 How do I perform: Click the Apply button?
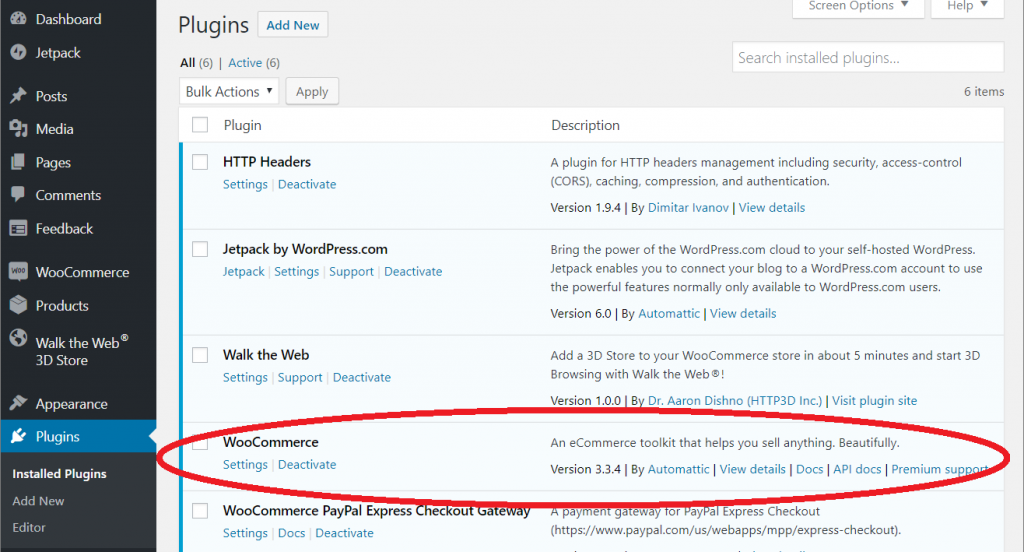(x=312, y=91)
